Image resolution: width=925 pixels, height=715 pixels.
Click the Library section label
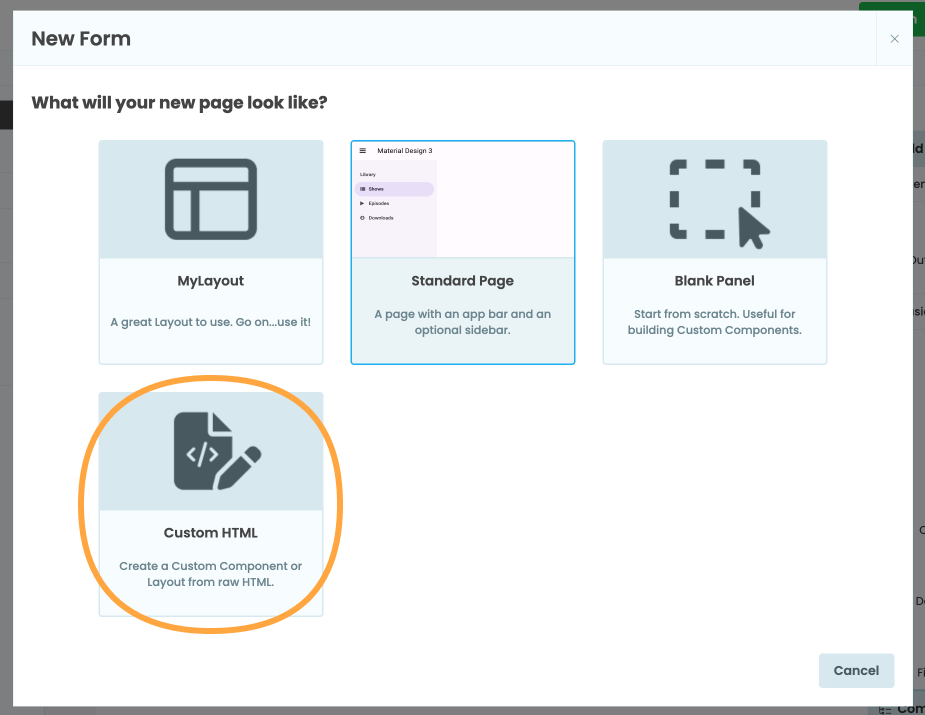click(368, 174)
